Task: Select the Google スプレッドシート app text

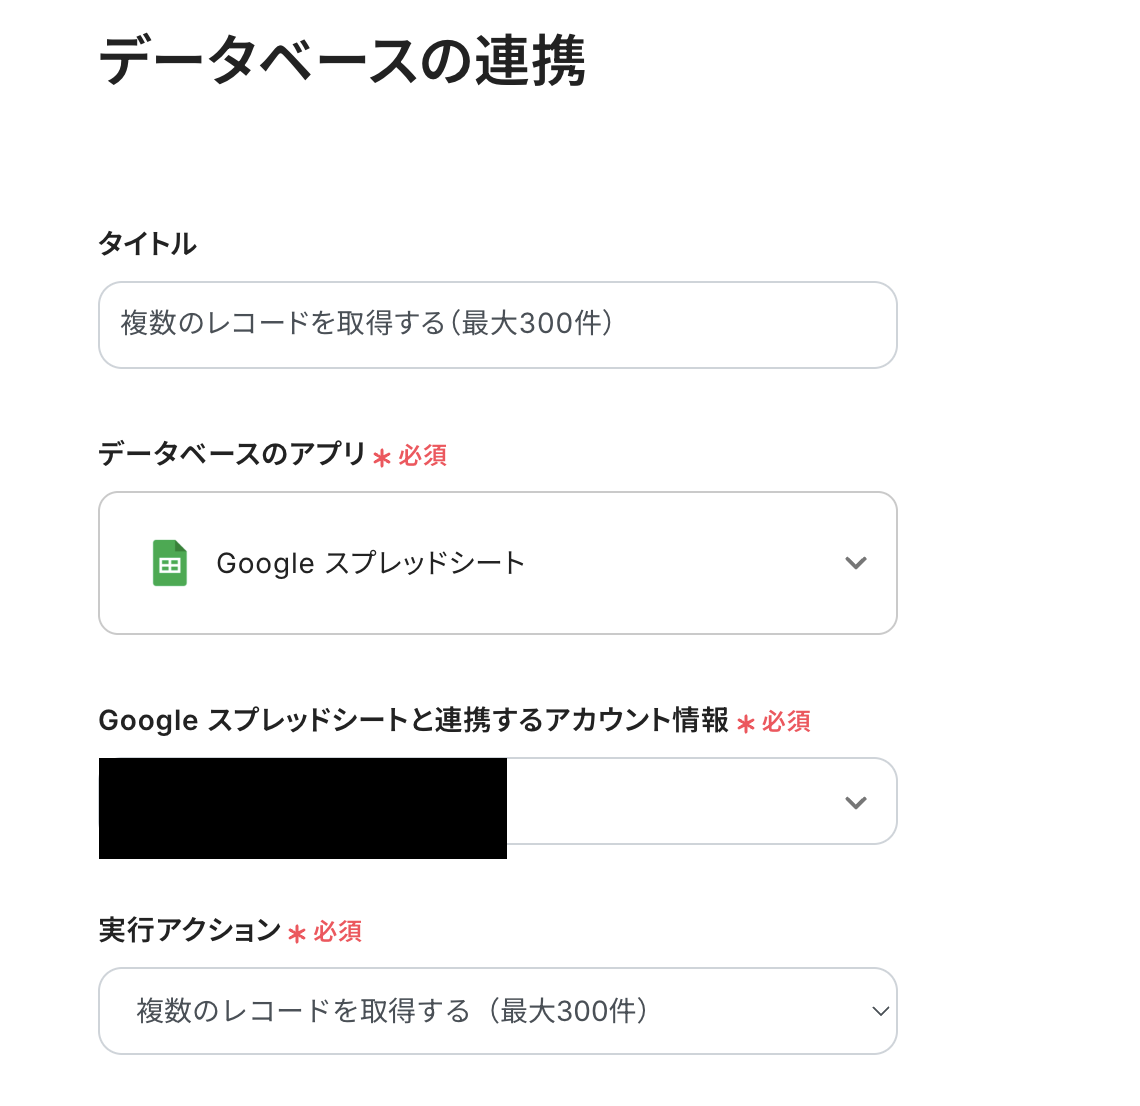Action: click(x=370, y=563)
